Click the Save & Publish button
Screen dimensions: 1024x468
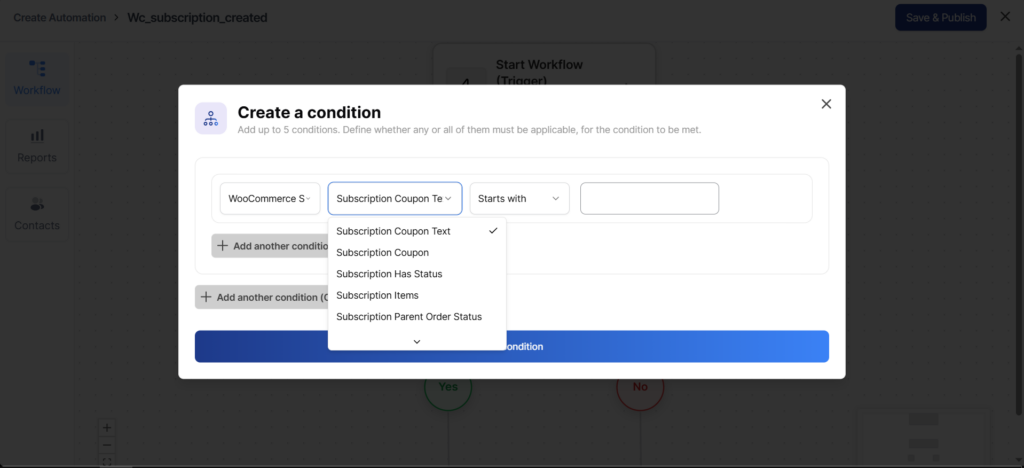pos(940,17)
